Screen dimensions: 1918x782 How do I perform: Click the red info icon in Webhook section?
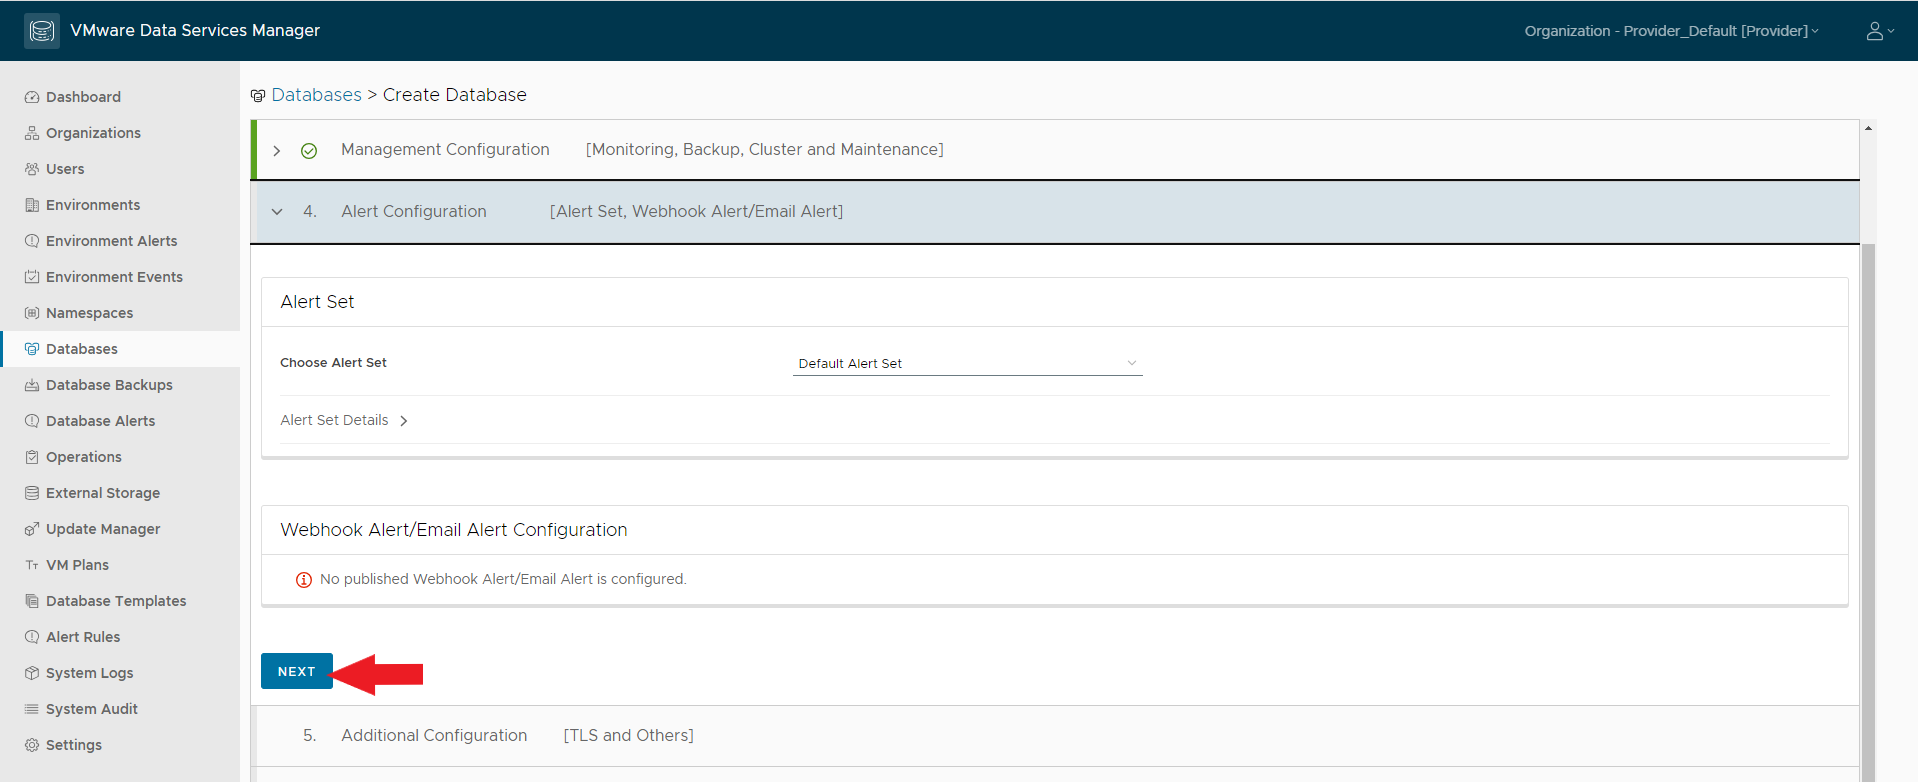304,580
